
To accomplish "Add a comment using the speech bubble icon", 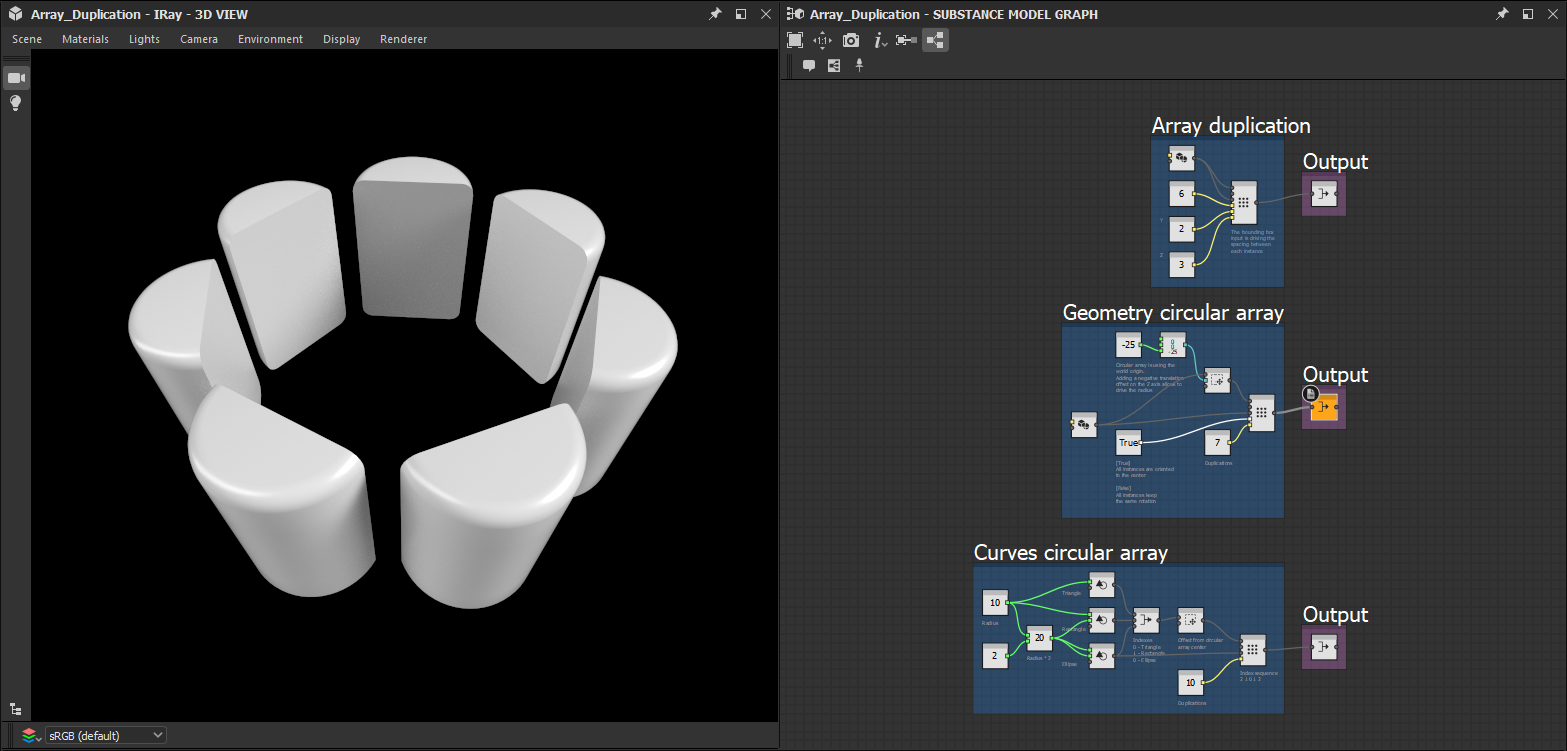I will click(x=809, y=65).
